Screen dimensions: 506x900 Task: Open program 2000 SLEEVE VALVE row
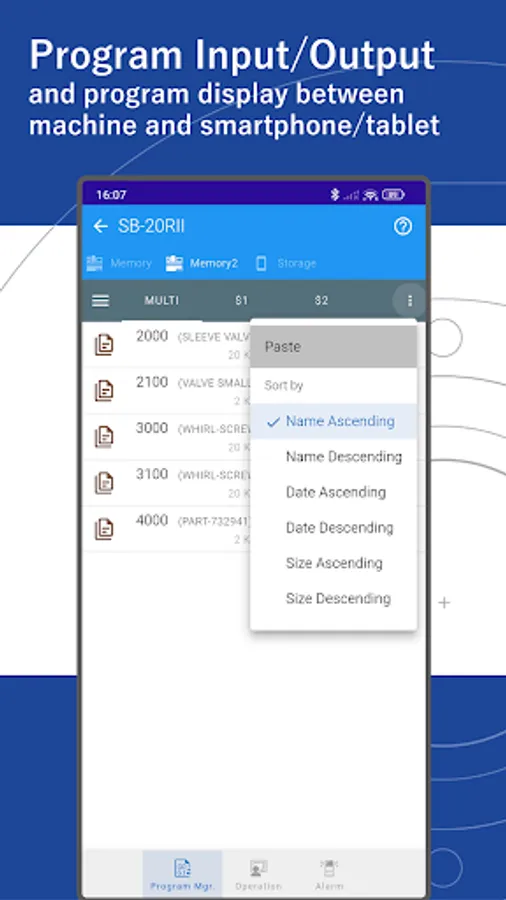pyautogui.click(x=167, y=345)
